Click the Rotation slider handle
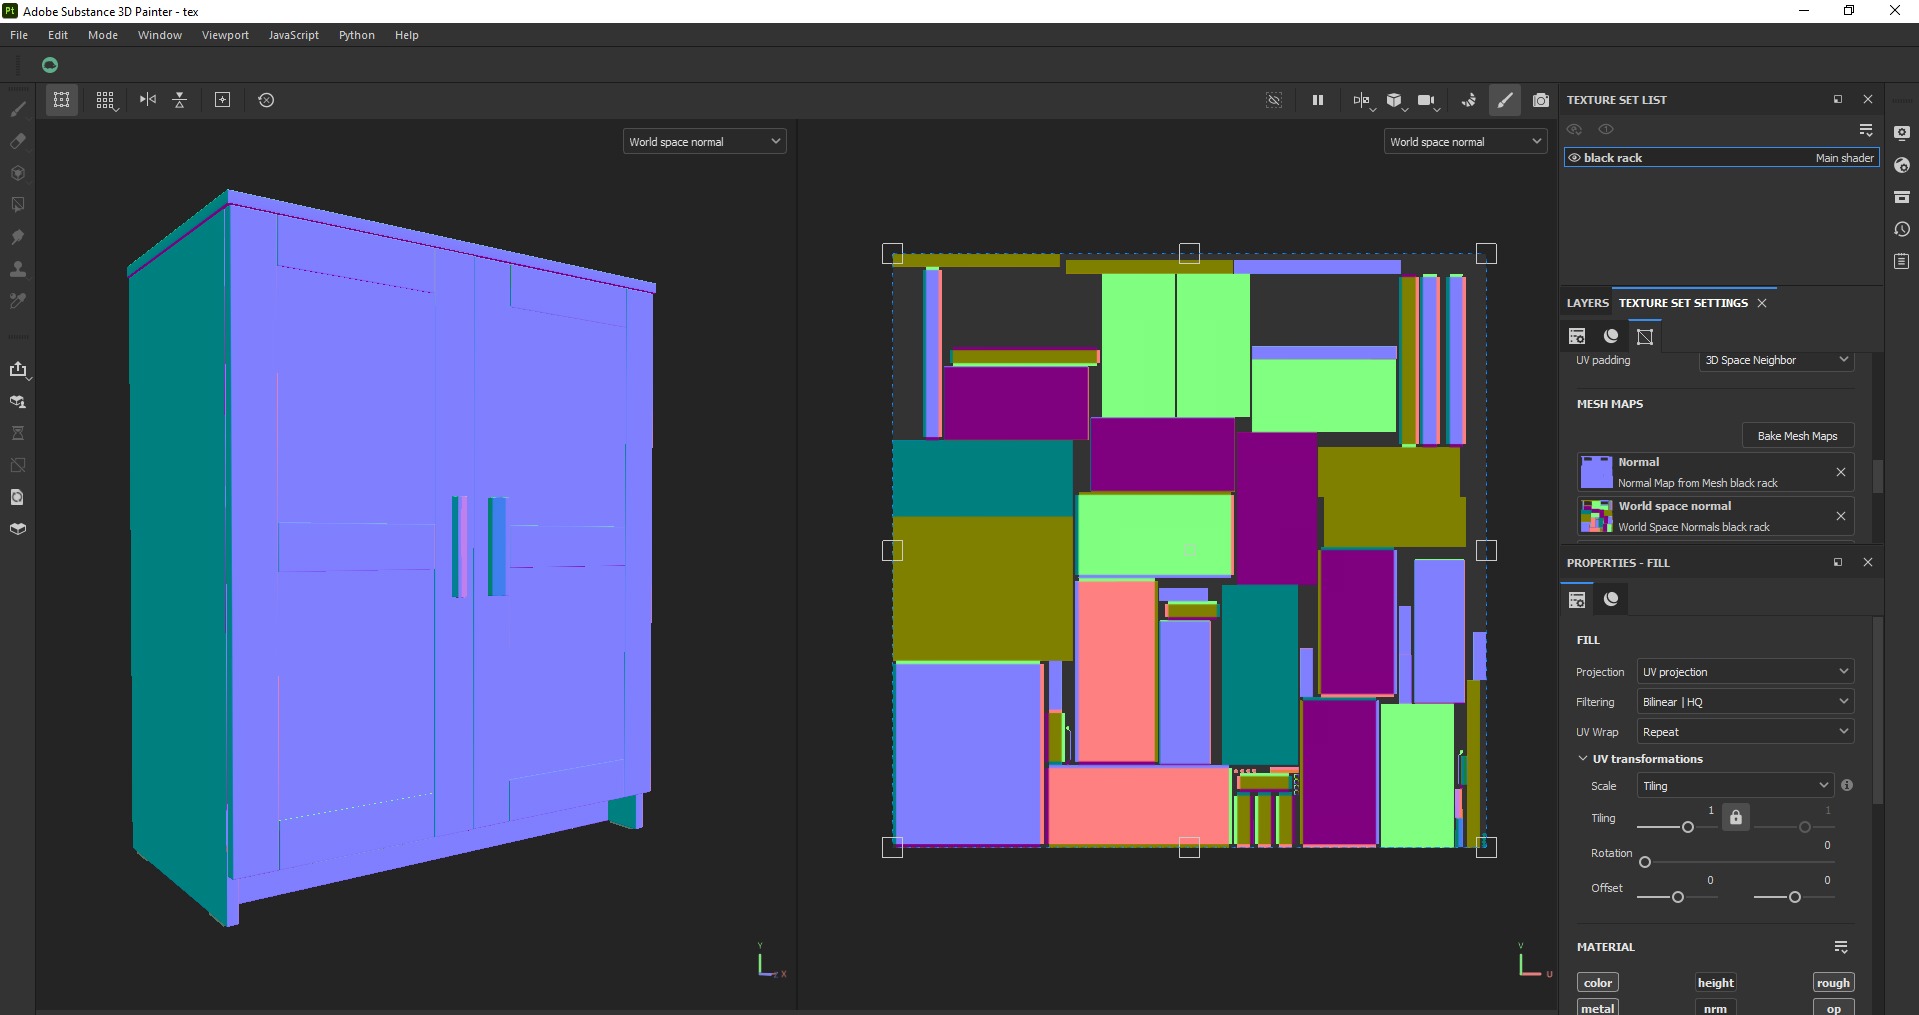1919x1015 pixels. (x=1645, y=862)
